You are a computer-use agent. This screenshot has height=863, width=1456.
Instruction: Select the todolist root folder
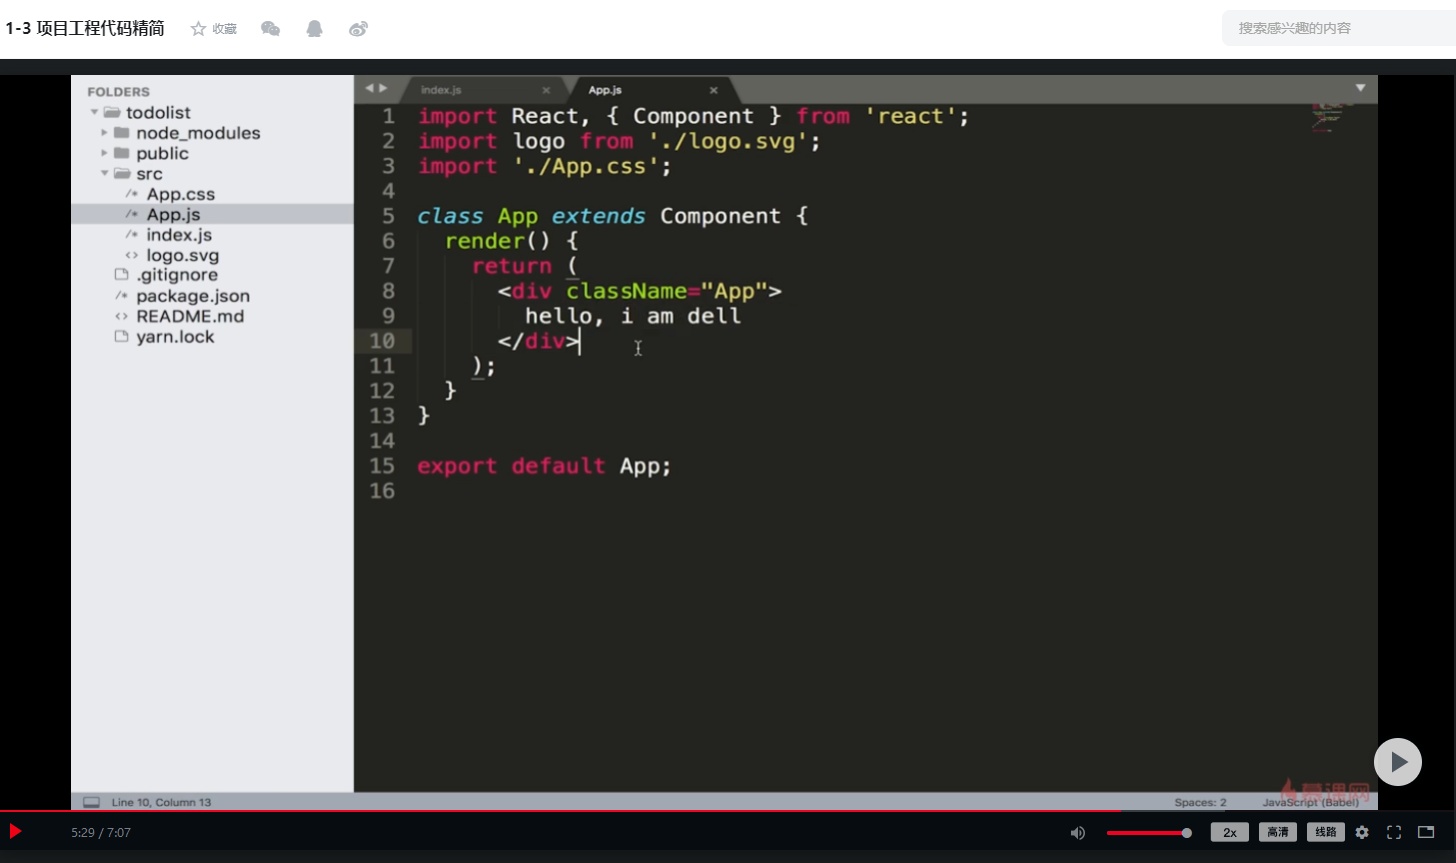coord(158,113)
